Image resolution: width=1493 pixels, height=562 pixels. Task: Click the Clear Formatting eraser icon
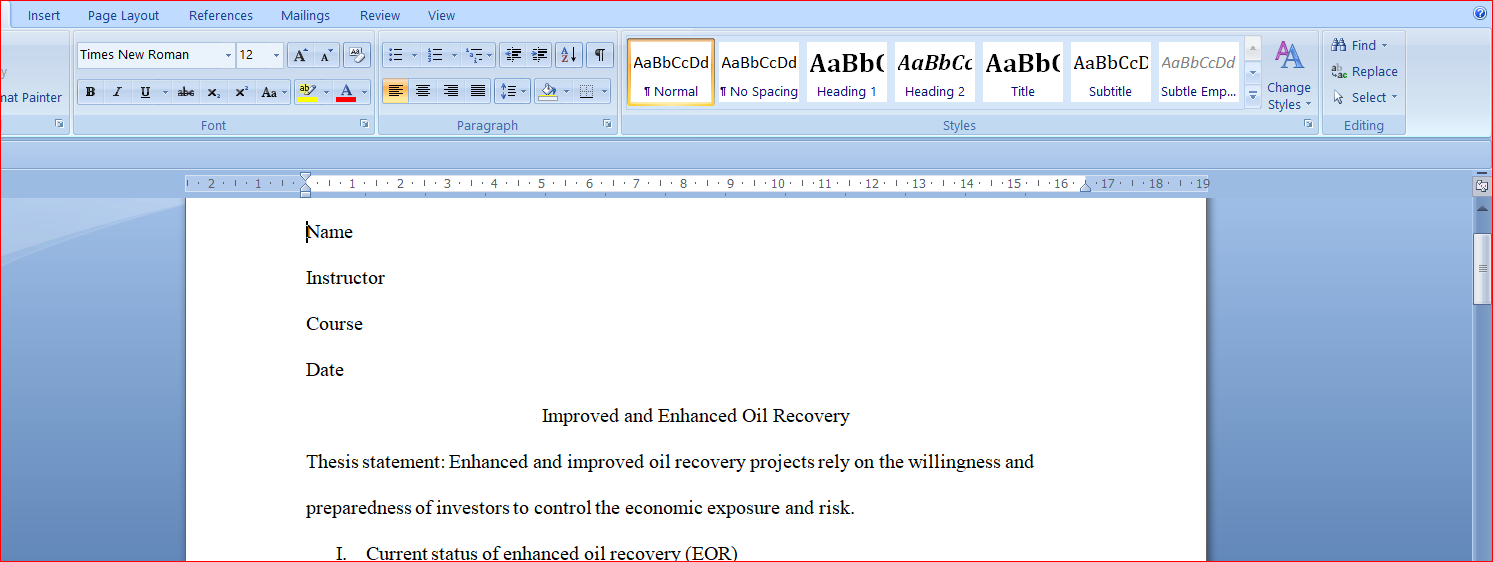coord(357,55)
